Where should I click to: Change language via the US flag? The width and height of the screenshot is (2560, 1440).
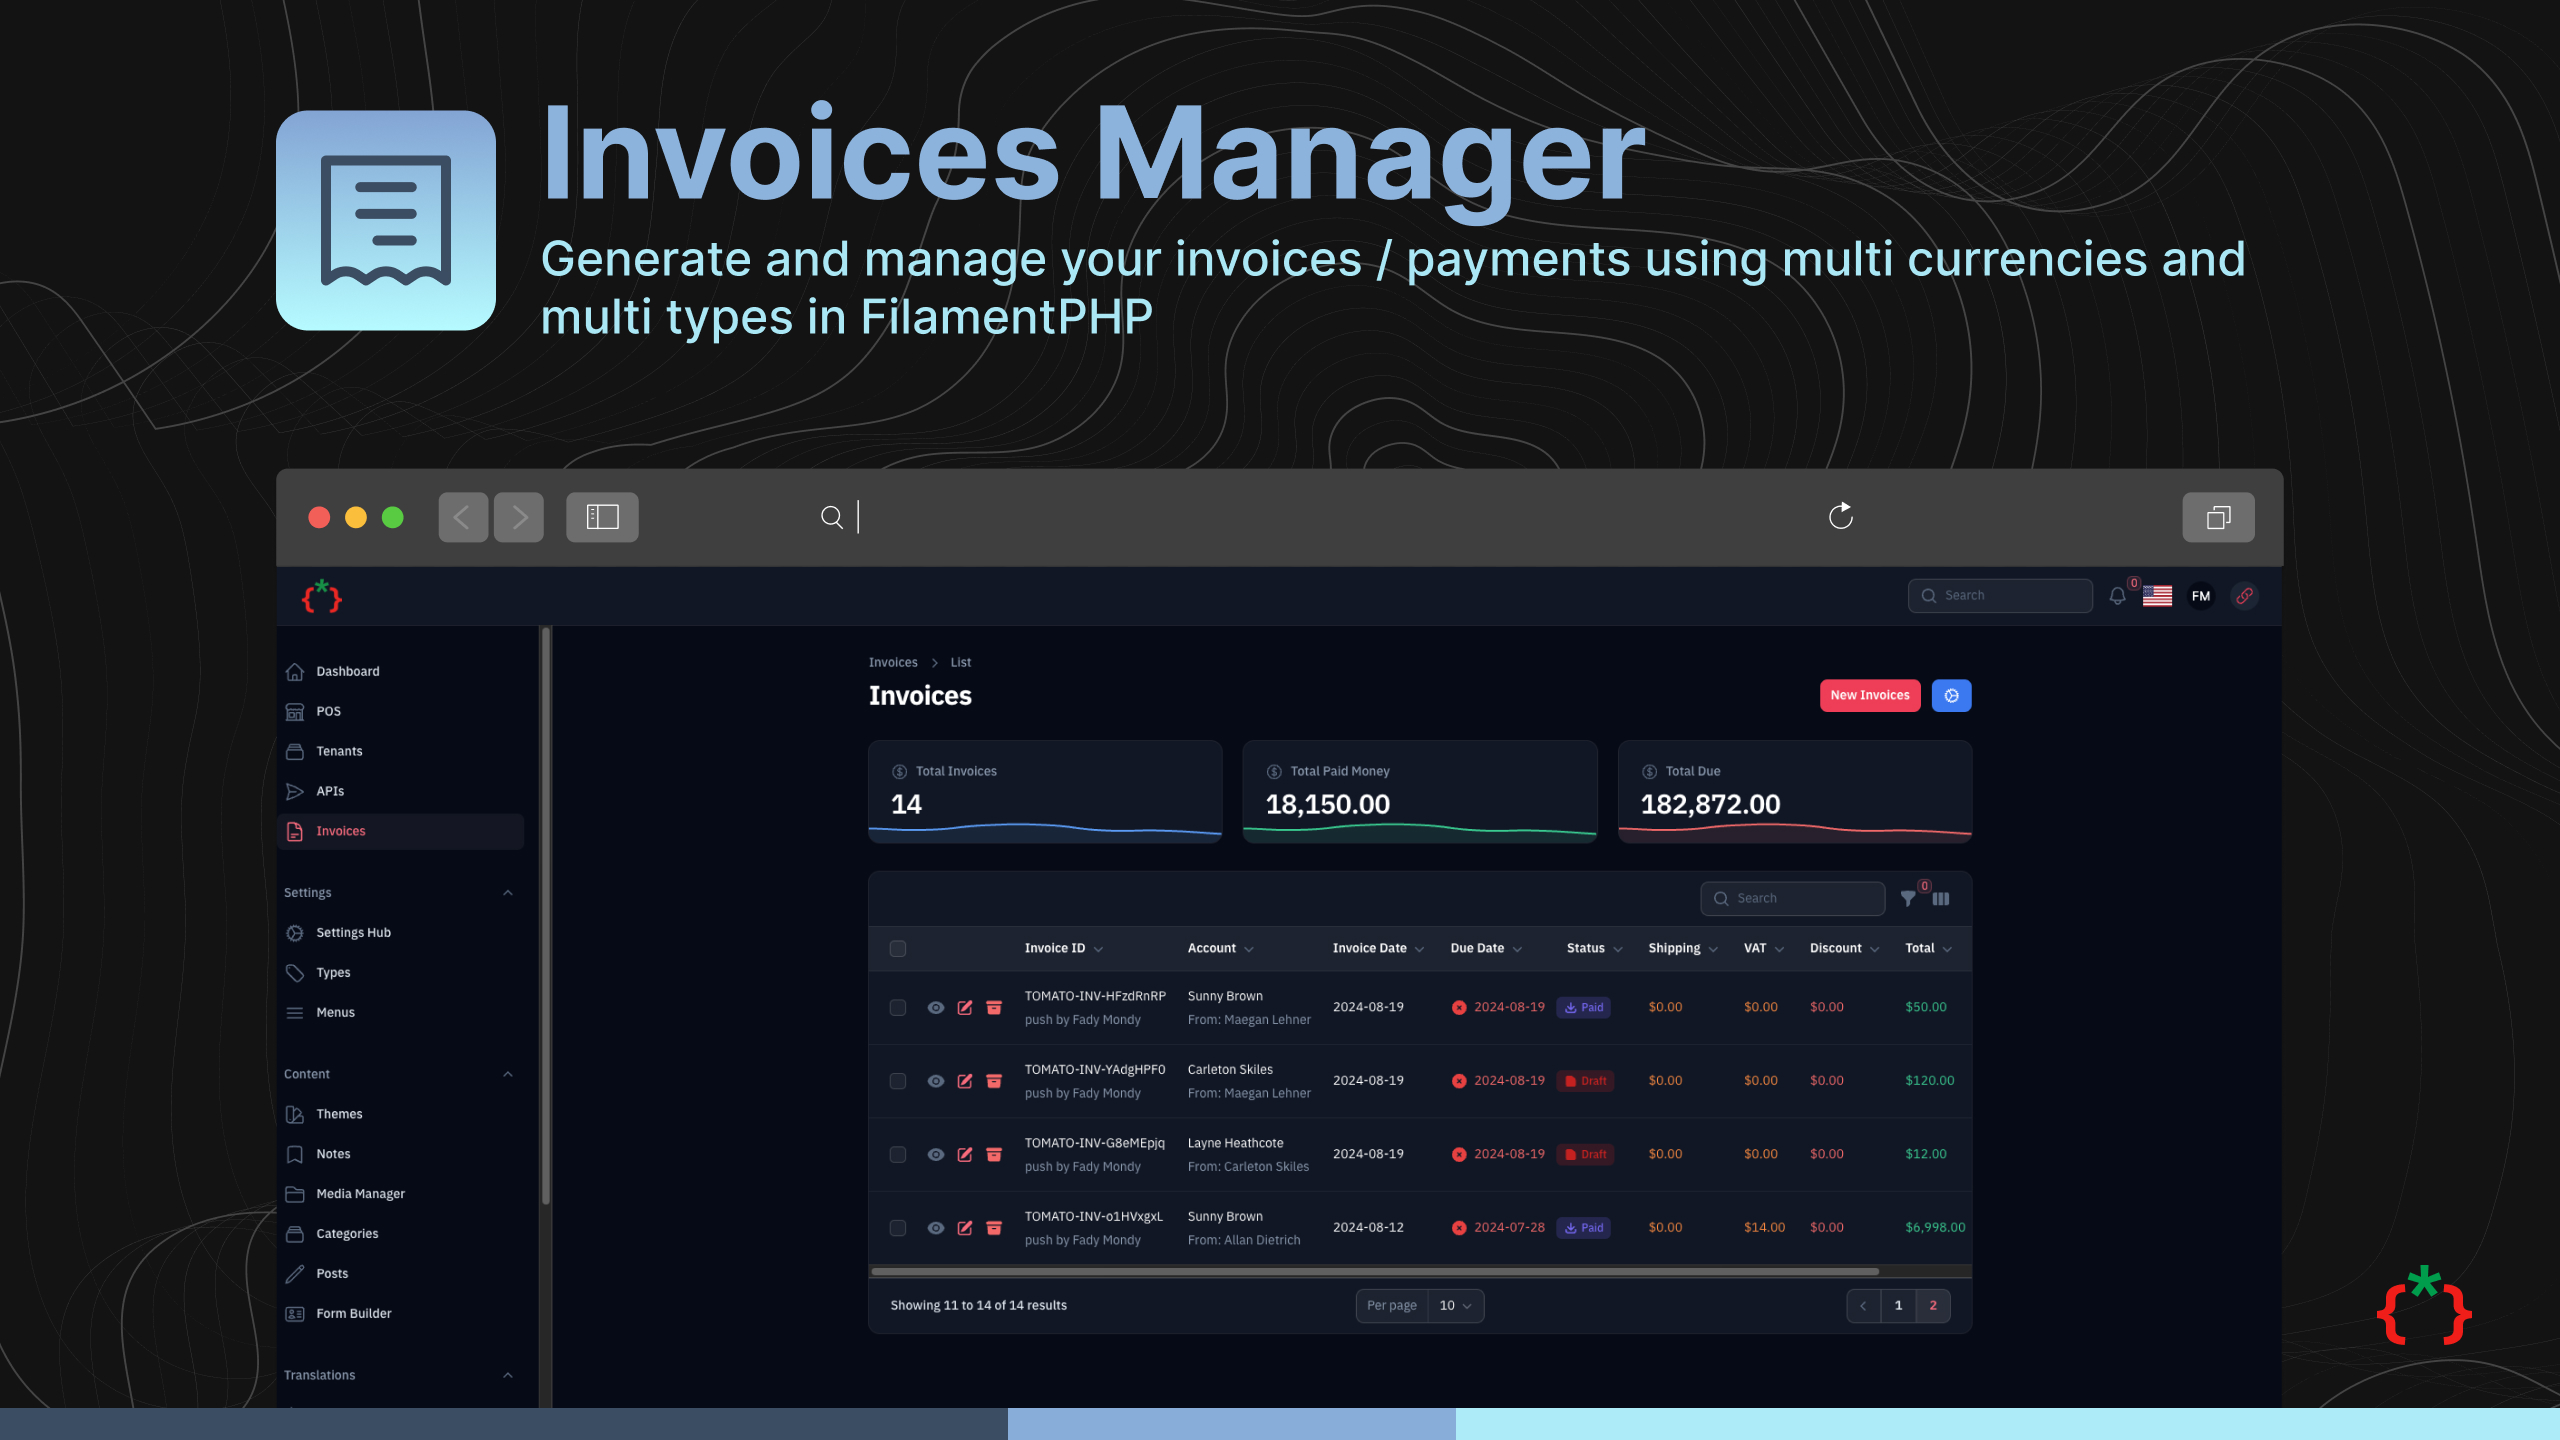click(x=2157, y=595)
